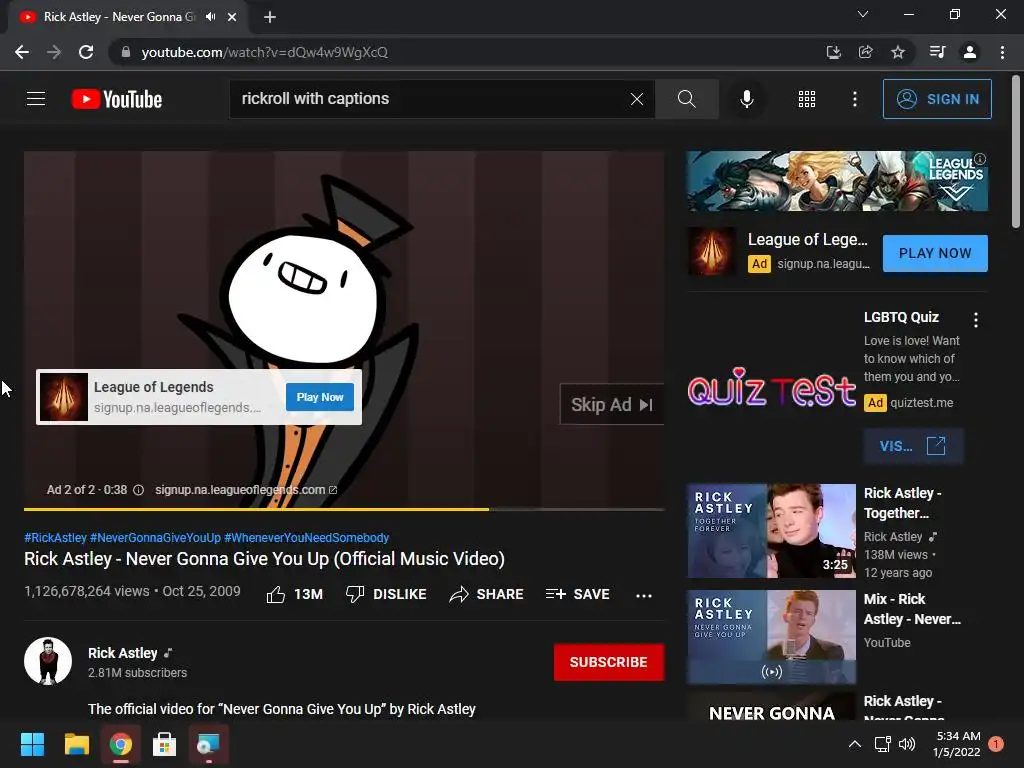Screen dimensions: 1024x768
Task: Click the DISLIKE button
Action: click(x=386, y=594)
